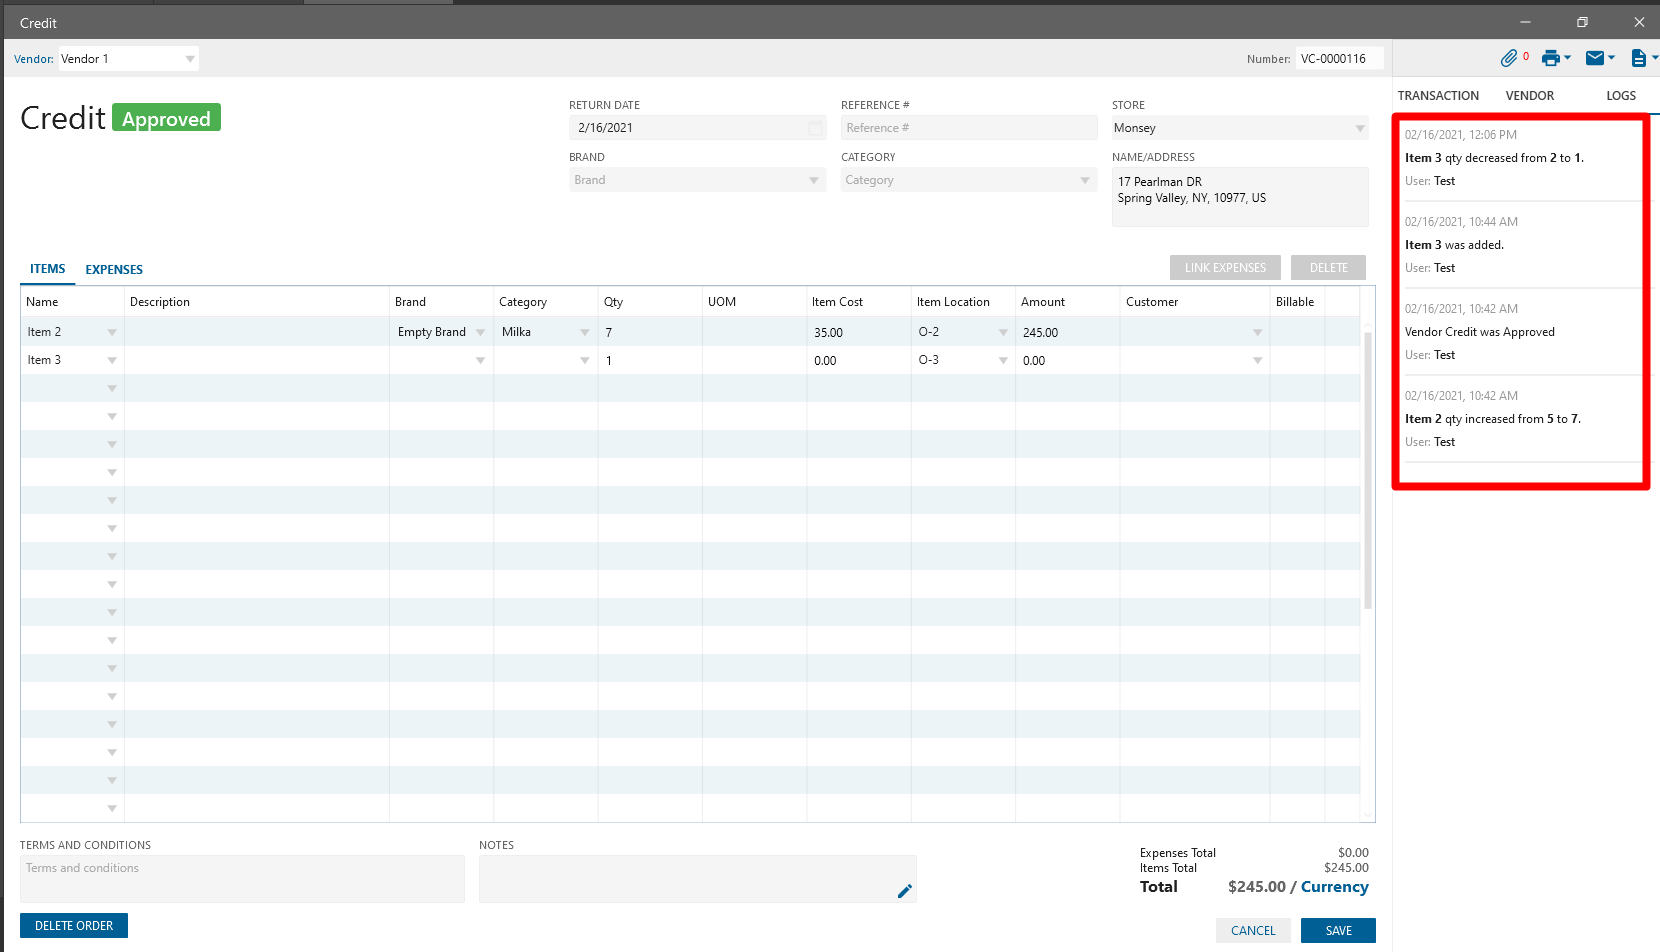Viewport: 1660px width, 952px height.
Task: Open the Empty Brand dropdown arrow
Action: tap(480, 332)
